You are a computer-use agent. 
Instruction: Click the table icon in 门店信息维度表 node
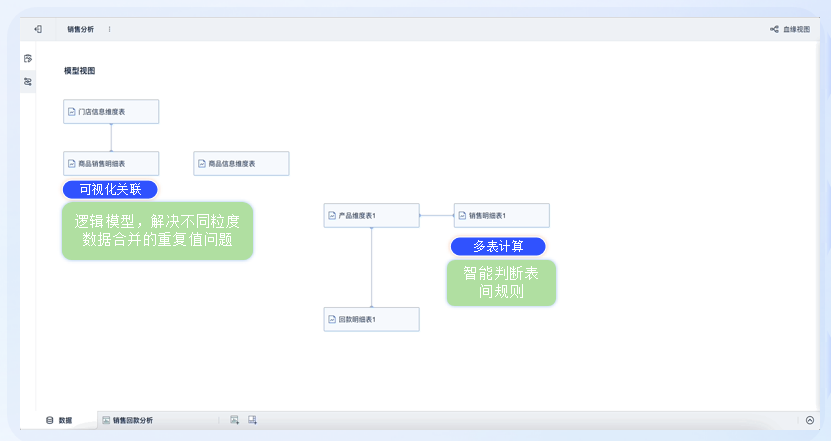pyautogui.click(x=72, y=112)
